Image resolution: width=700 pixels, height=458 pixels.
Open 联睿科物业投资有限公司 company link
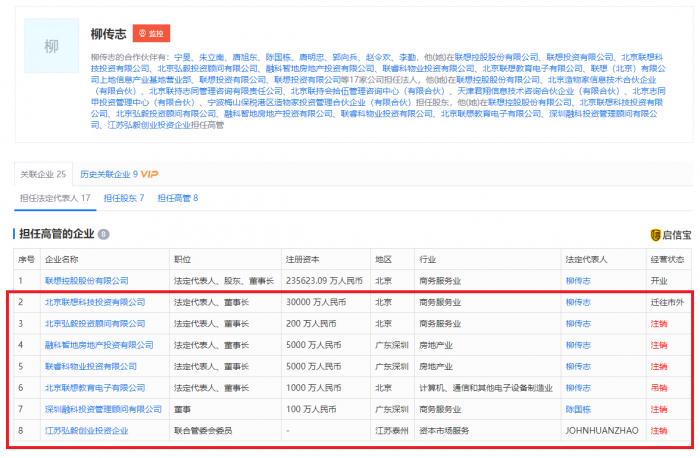[90, 367]
